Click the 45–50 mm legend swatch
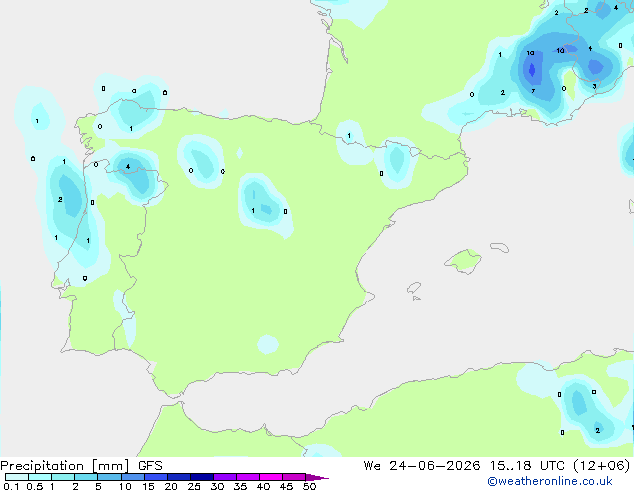 294,477
